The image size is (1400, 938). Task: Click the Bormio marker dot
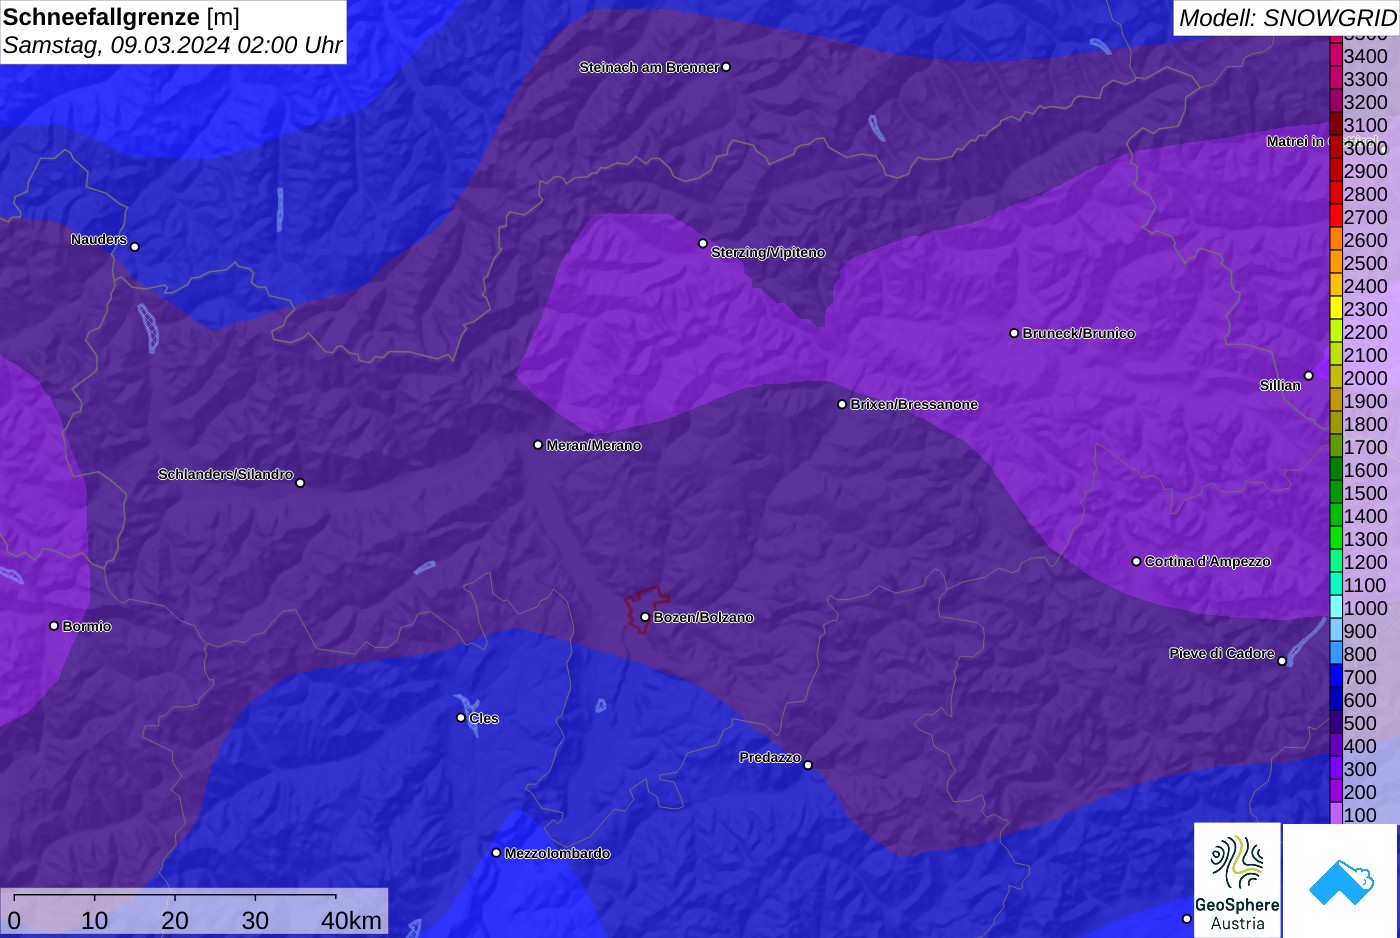[x=54, y=626]
